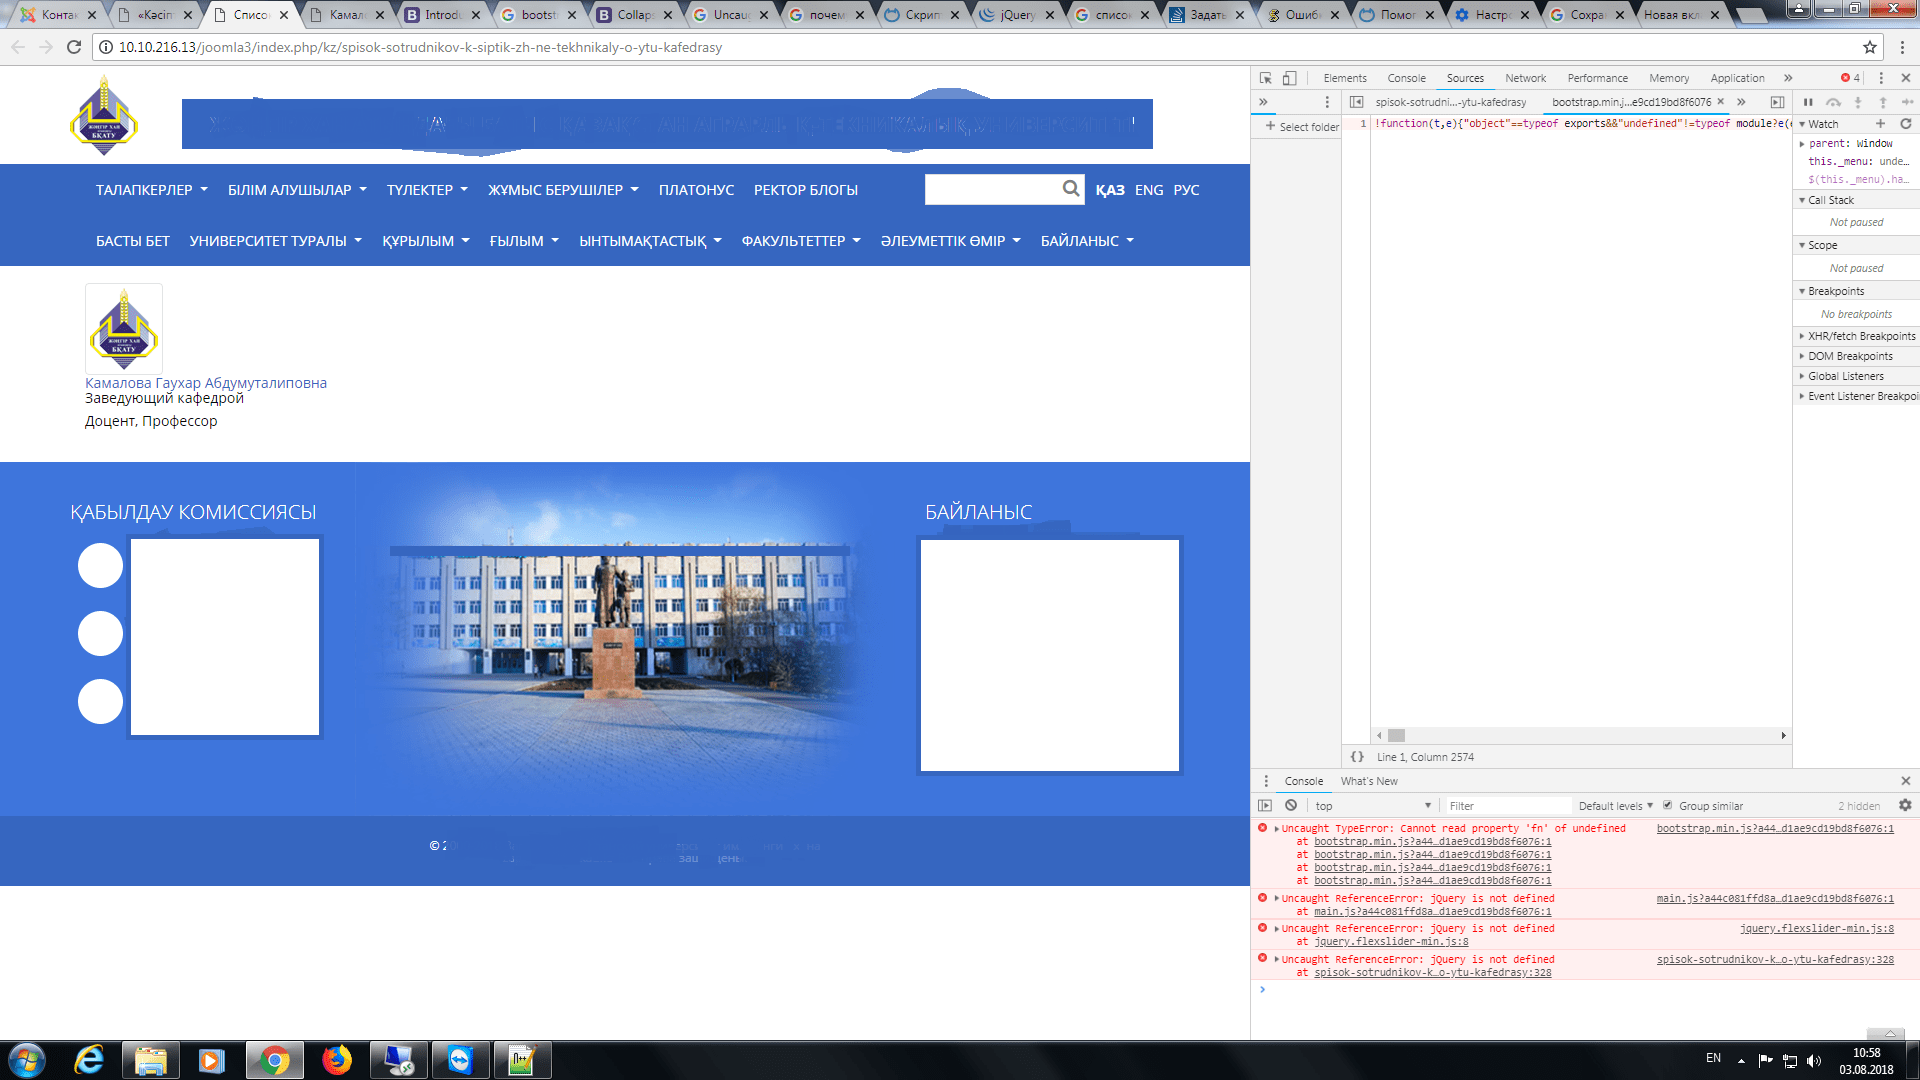Switch to the Network panel tab

click(x=1525, y=78)
